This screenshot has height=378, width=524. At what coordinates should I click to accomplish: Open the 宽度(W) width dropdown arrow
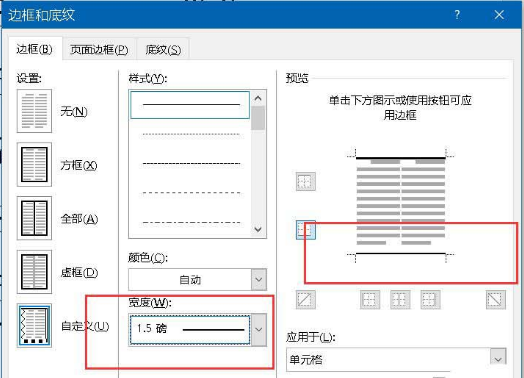click(259, 329)
